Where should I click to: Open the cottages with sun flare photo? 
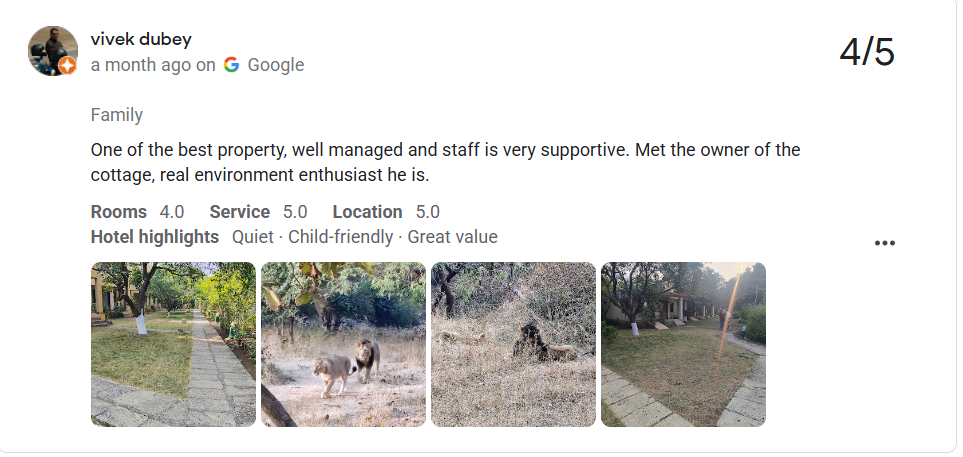(684, 345)
